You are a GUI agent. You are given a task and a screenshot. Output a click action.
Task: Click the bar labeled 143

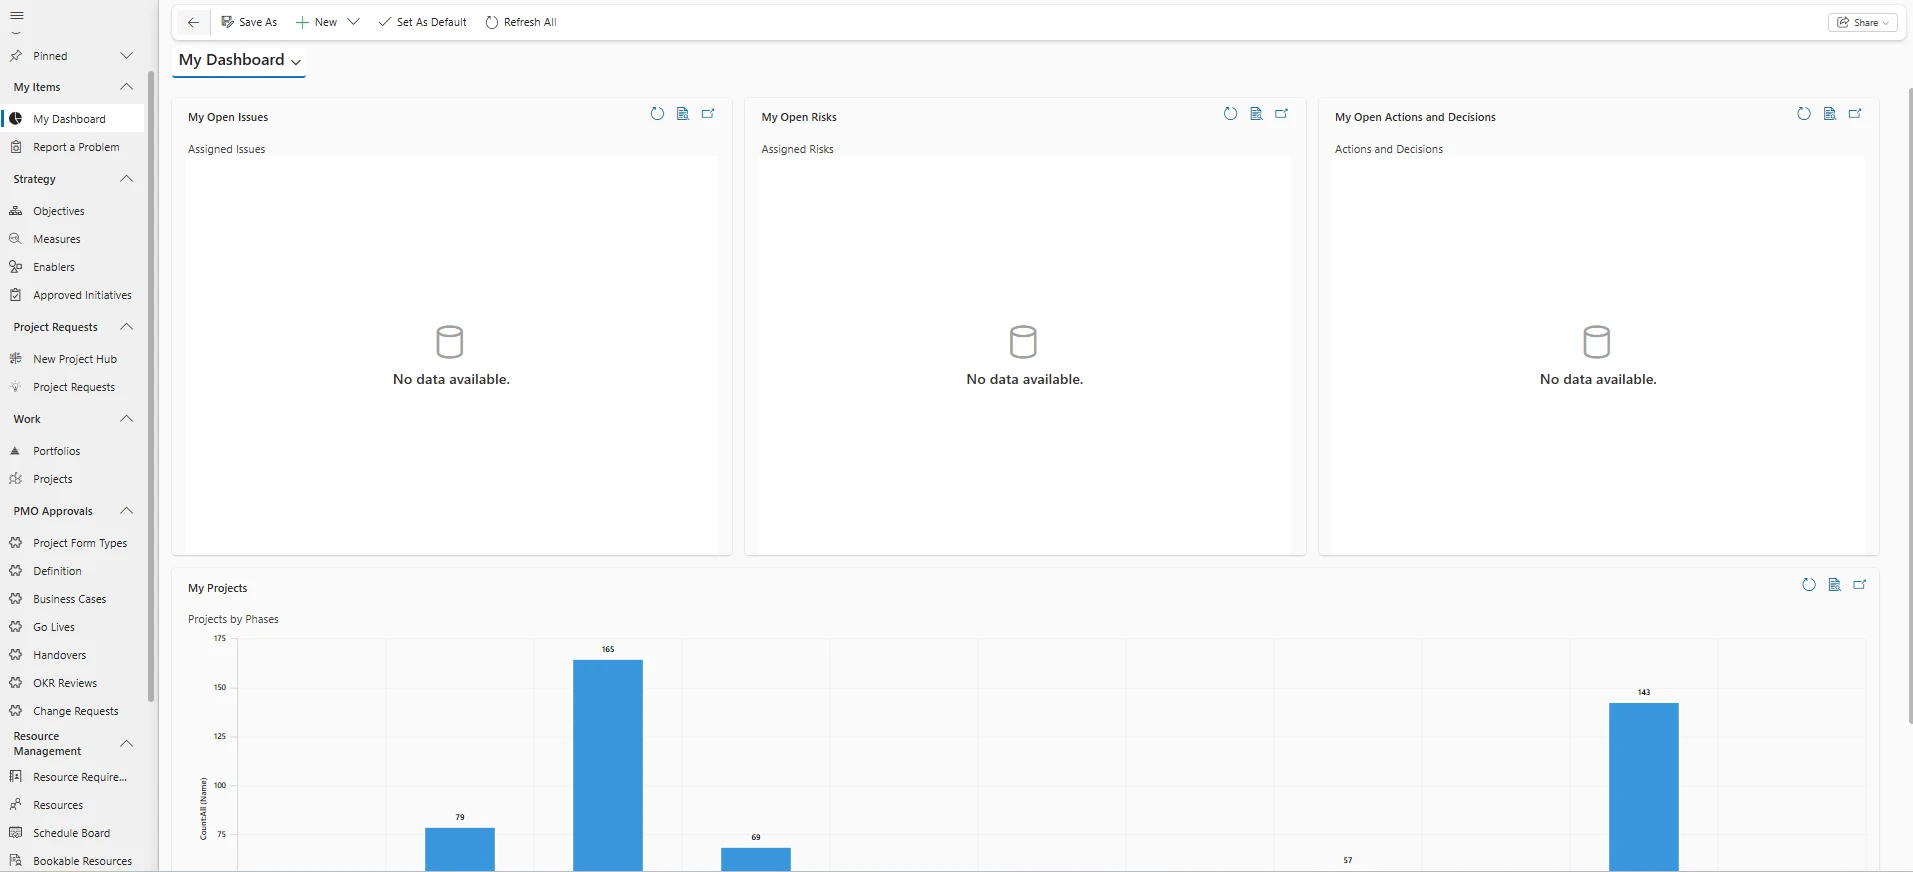click(x=1644, y=787)
